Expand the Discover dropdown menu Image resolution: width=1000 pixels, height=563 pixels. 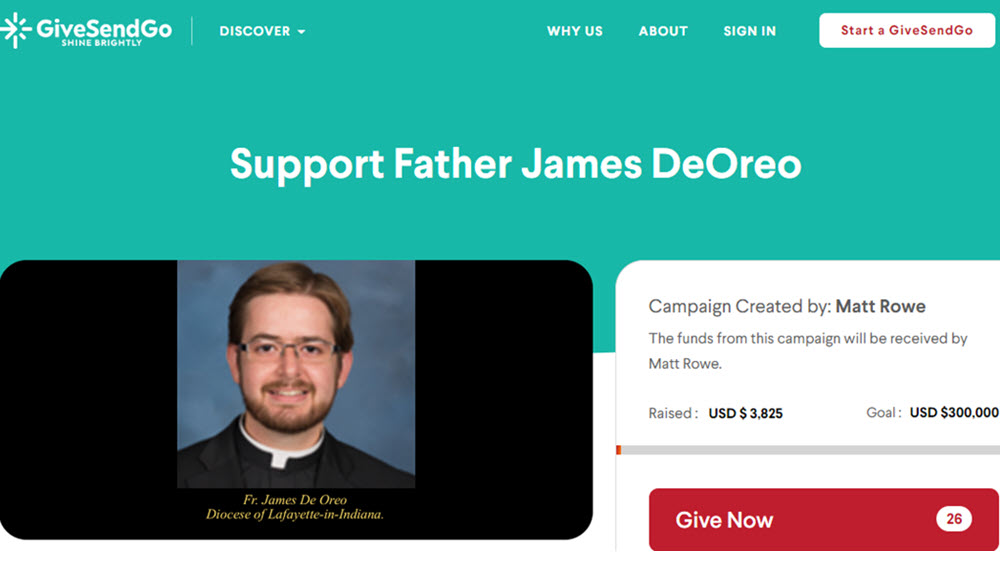(262, 31)
